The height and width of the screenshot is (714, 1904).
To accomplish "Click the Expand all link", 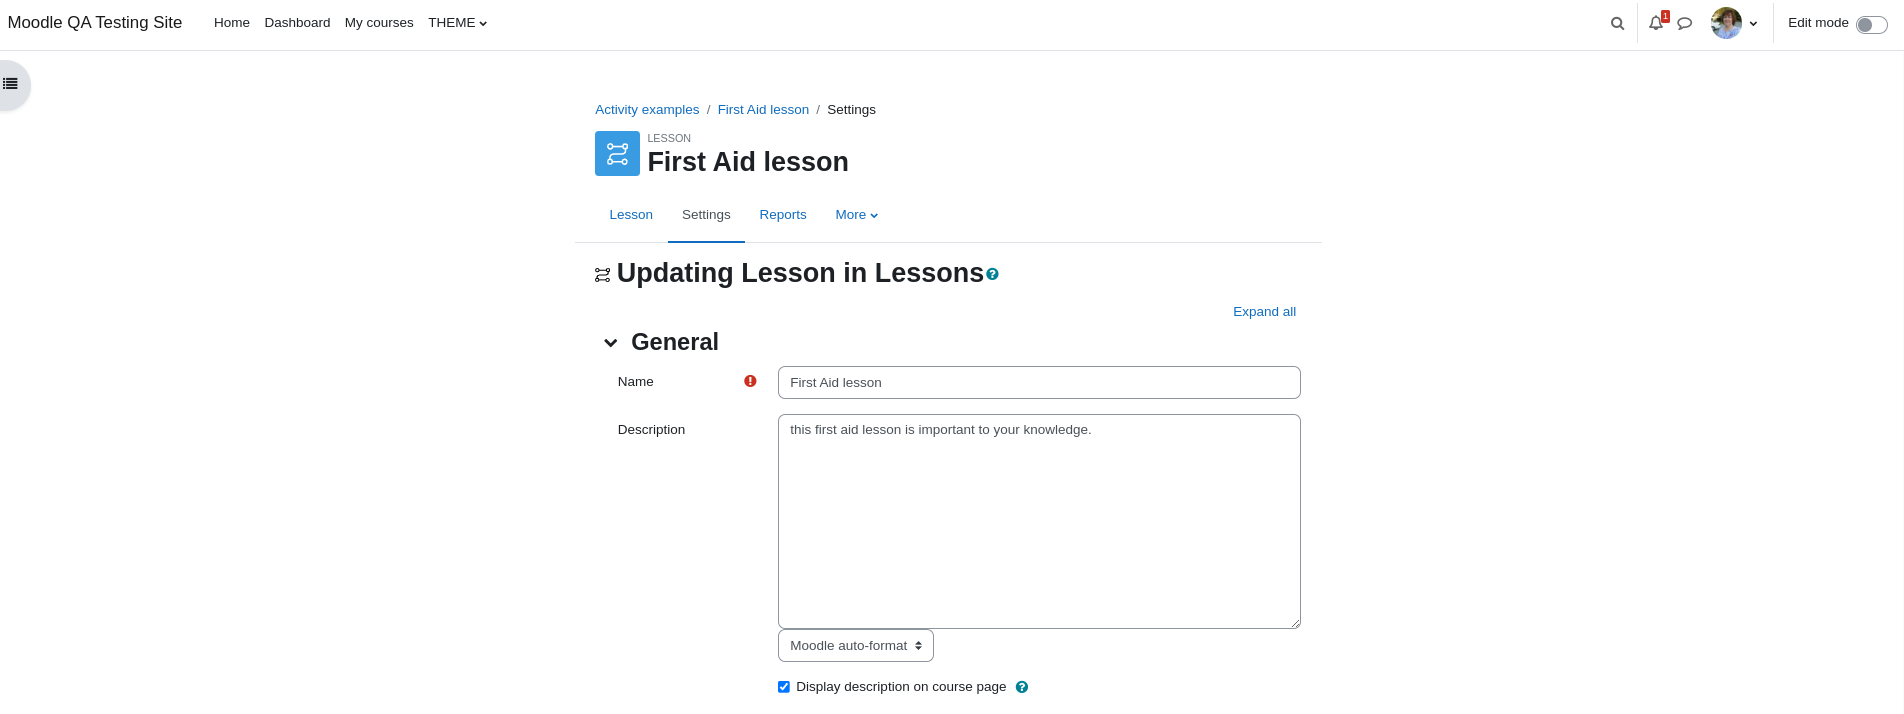I will [1264, 312].
